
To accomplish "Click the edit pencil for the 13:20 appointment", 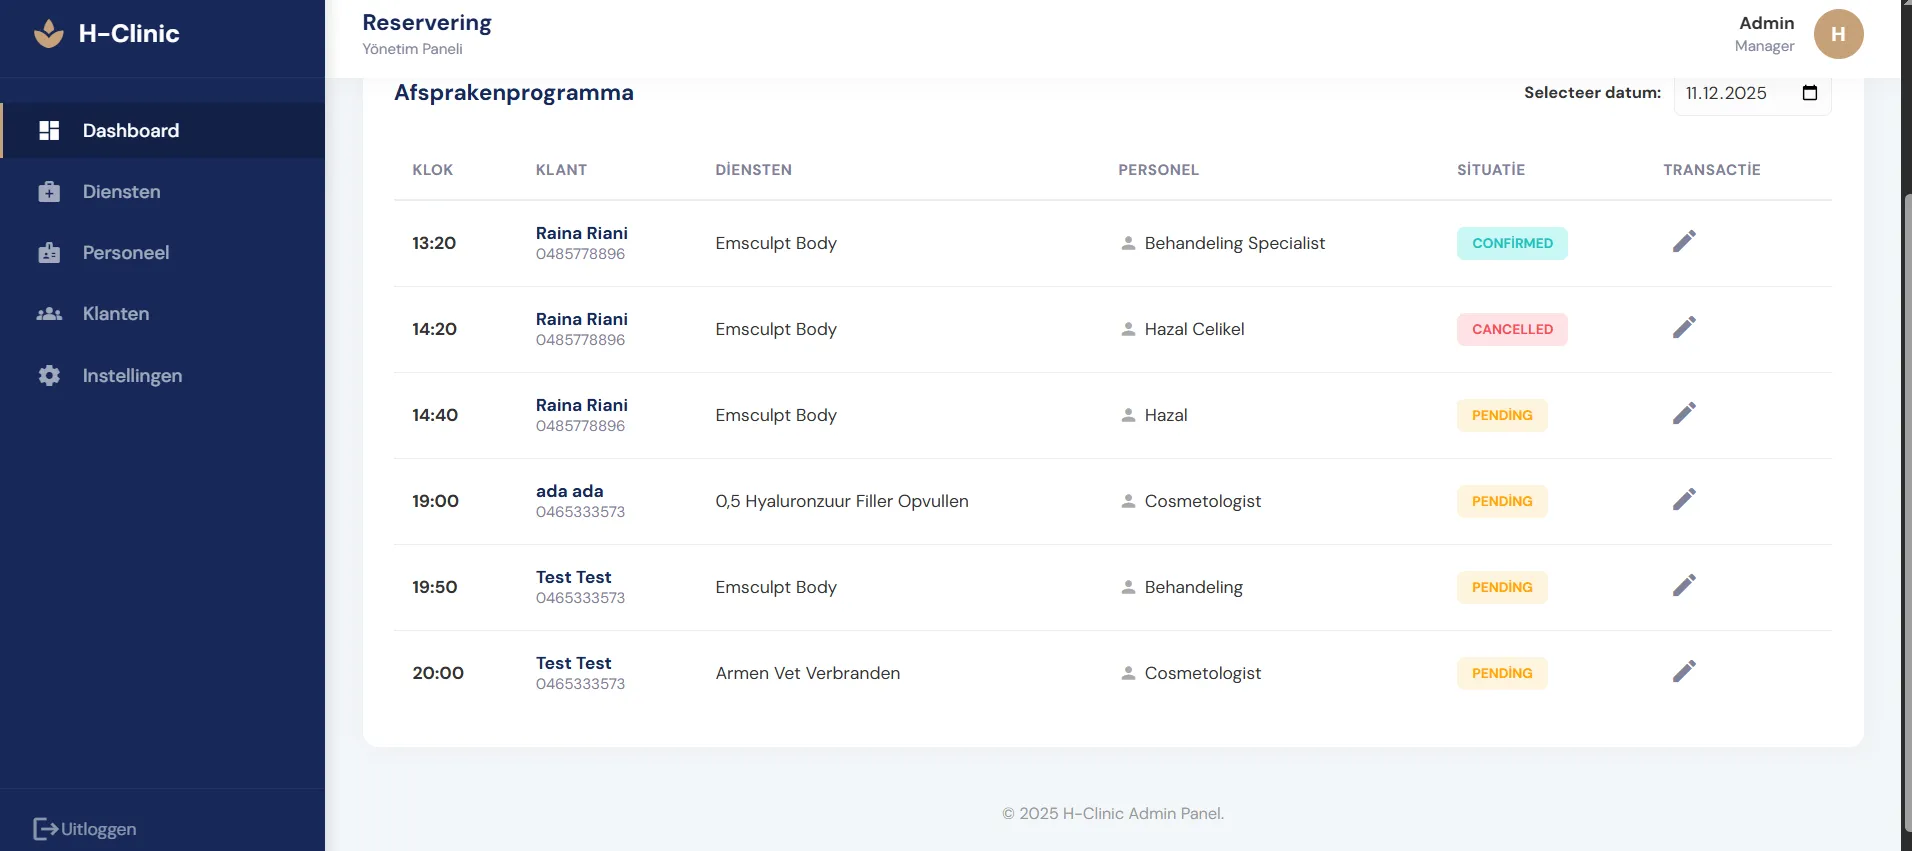I will [x=1684, y=241].
